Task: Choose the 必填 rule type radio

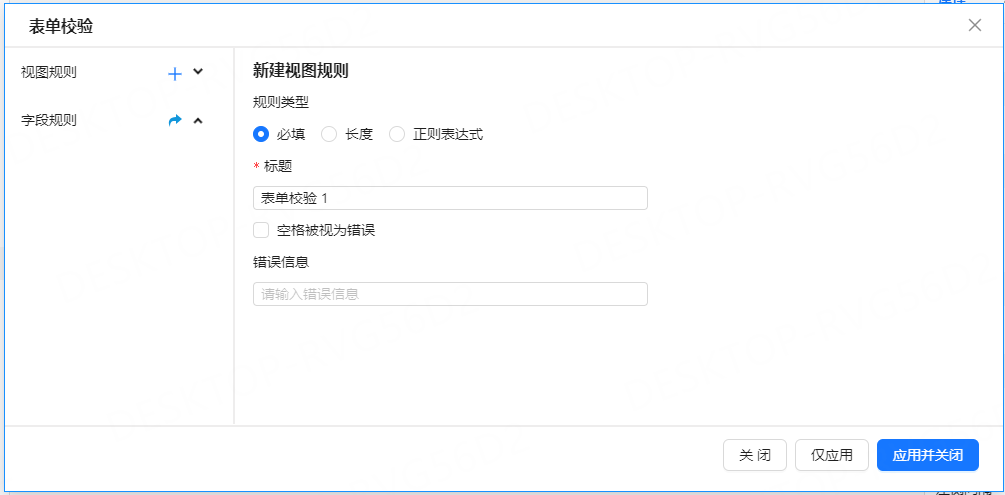Action: coord(260,135)
